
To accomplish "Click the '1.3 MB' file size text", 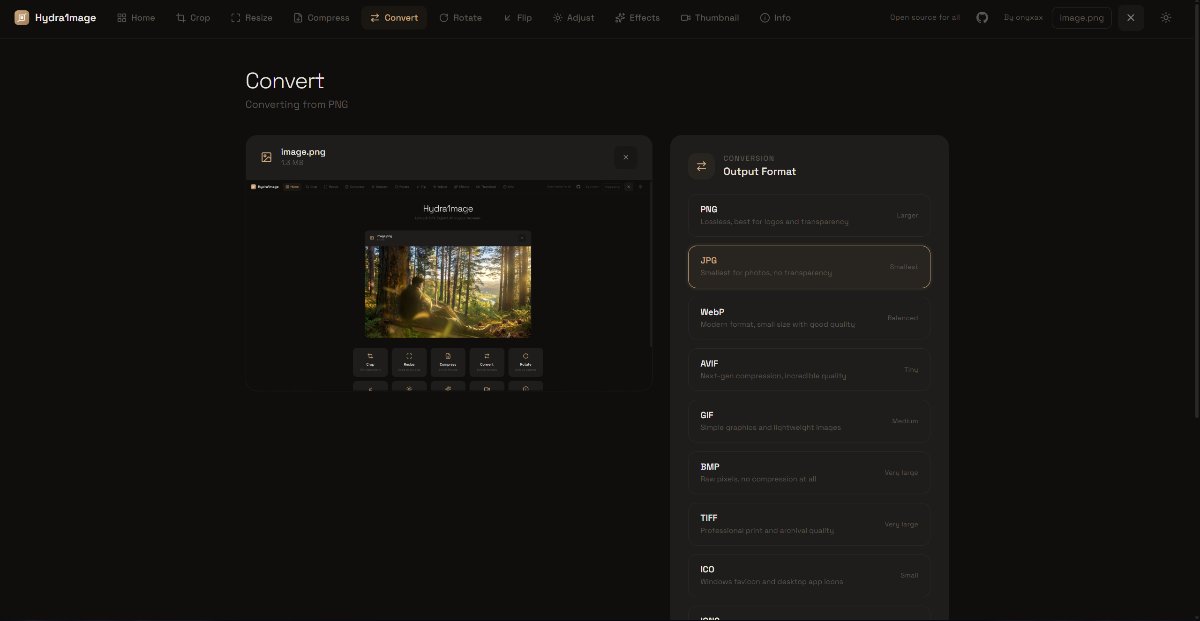I will point(291,162).
